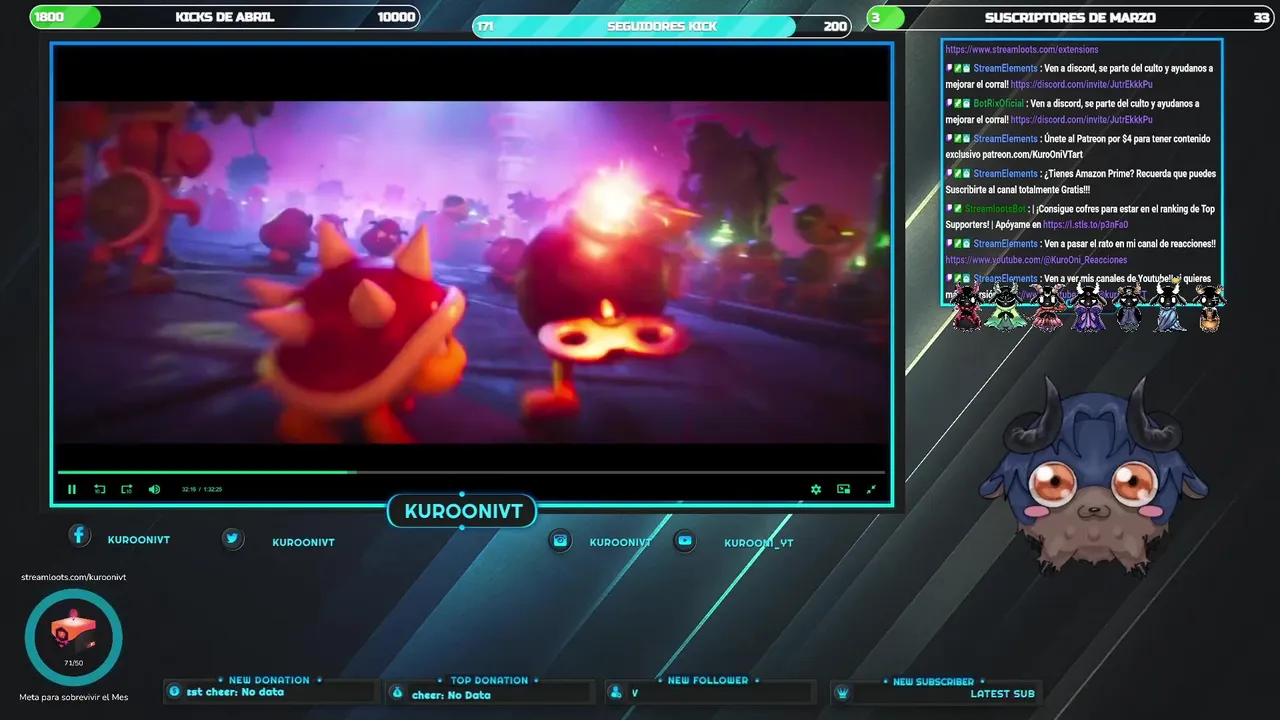The height and width of the screenshot is (720, 1280).
Task: Click the horned goat VTuber avatar
Action: [1095, 476]
